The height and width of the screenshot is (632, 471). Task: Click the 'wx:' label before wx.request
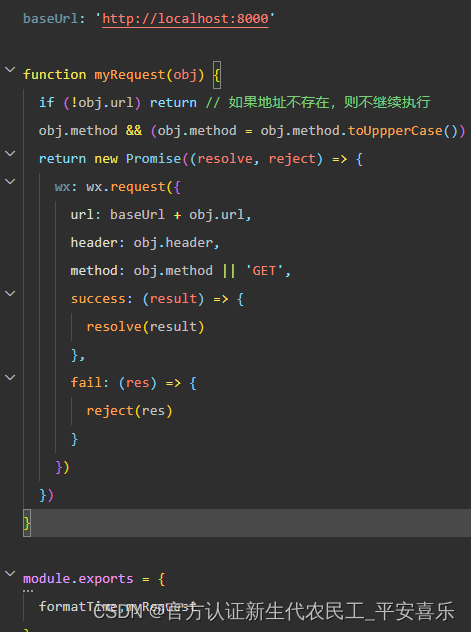click(x=66, y=187)
